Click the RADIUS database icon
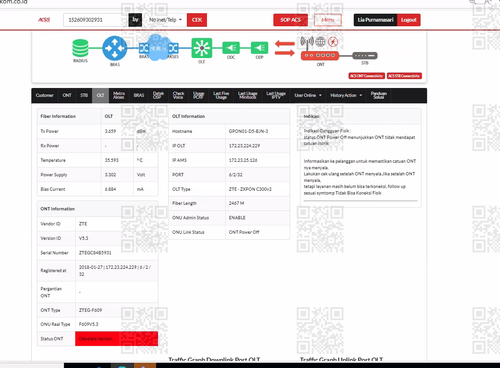This screenshot has height=368, width=500. pos(80,48)
